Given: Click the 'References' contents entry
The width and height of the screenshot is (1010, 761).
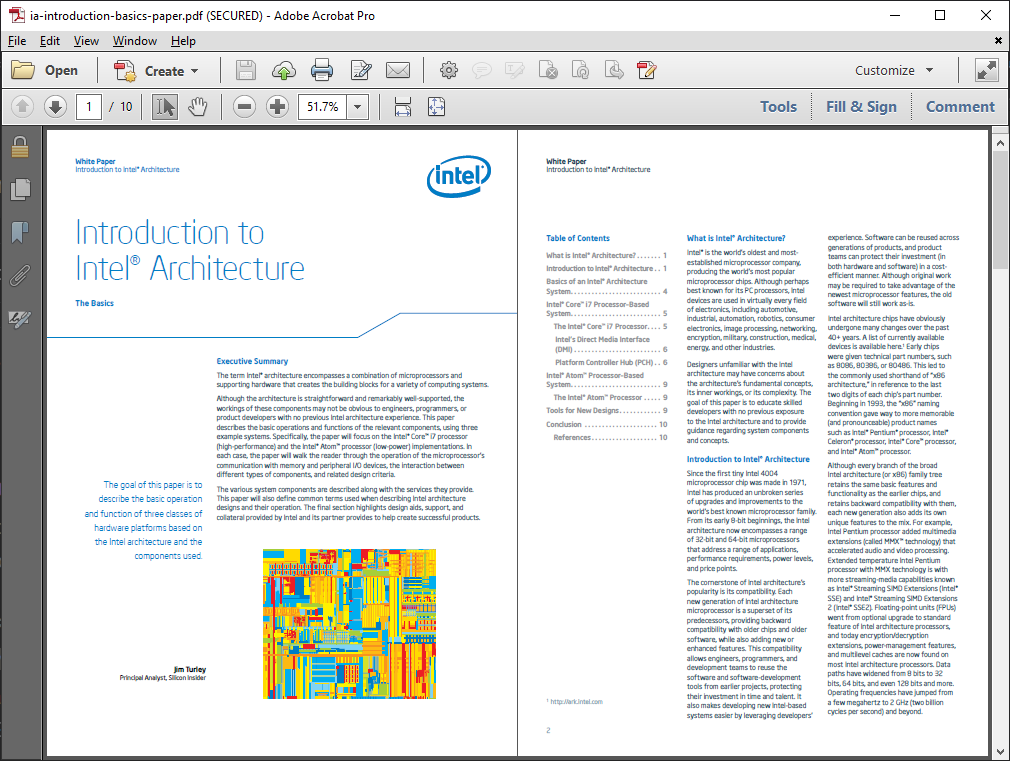Looking at the screenshot, I should [x=610, y=438].
